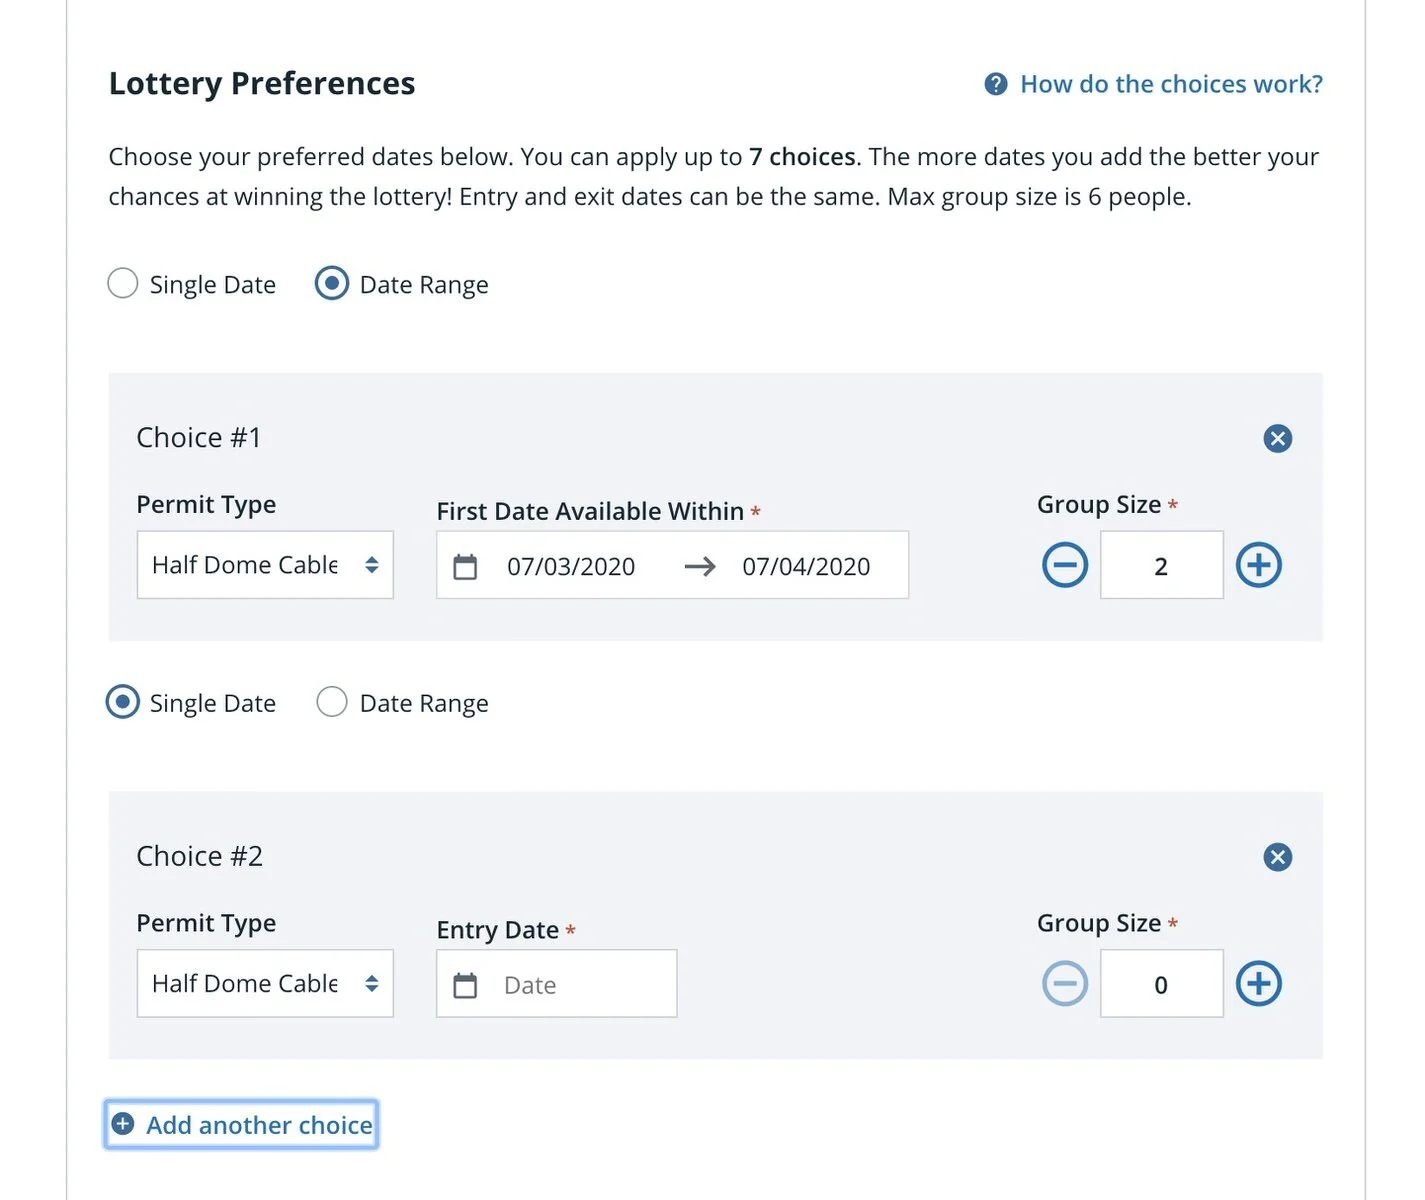Select Date Range radio above Choice #2
Screen dimensions: 1425x1200
pos(332,702)
